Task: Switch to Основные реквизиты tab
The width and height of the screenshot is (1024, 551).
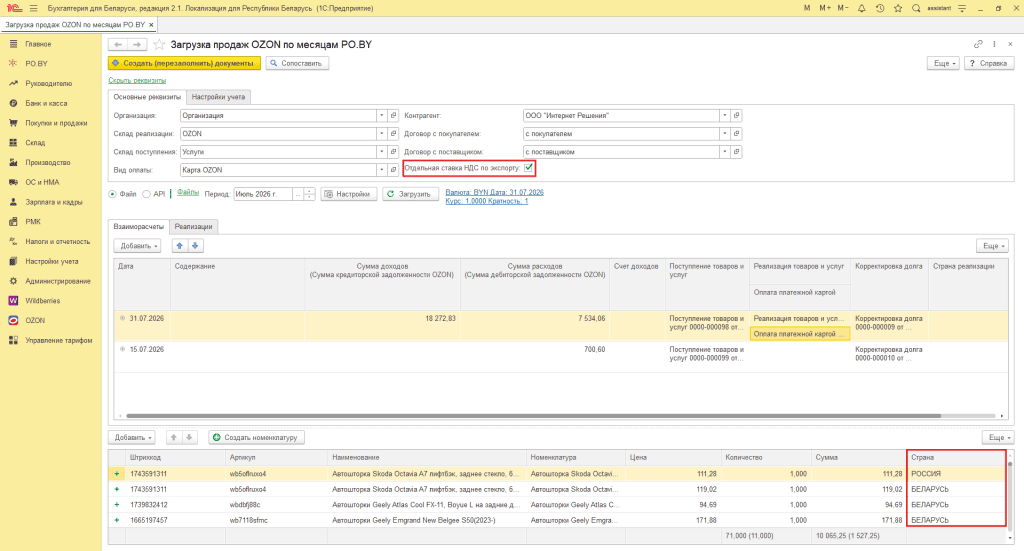Action: point(147,97)
